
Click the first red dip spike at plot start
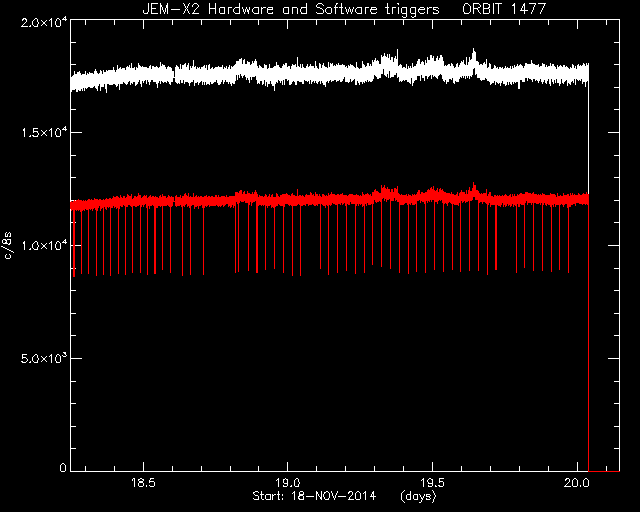tap(74, 245)
